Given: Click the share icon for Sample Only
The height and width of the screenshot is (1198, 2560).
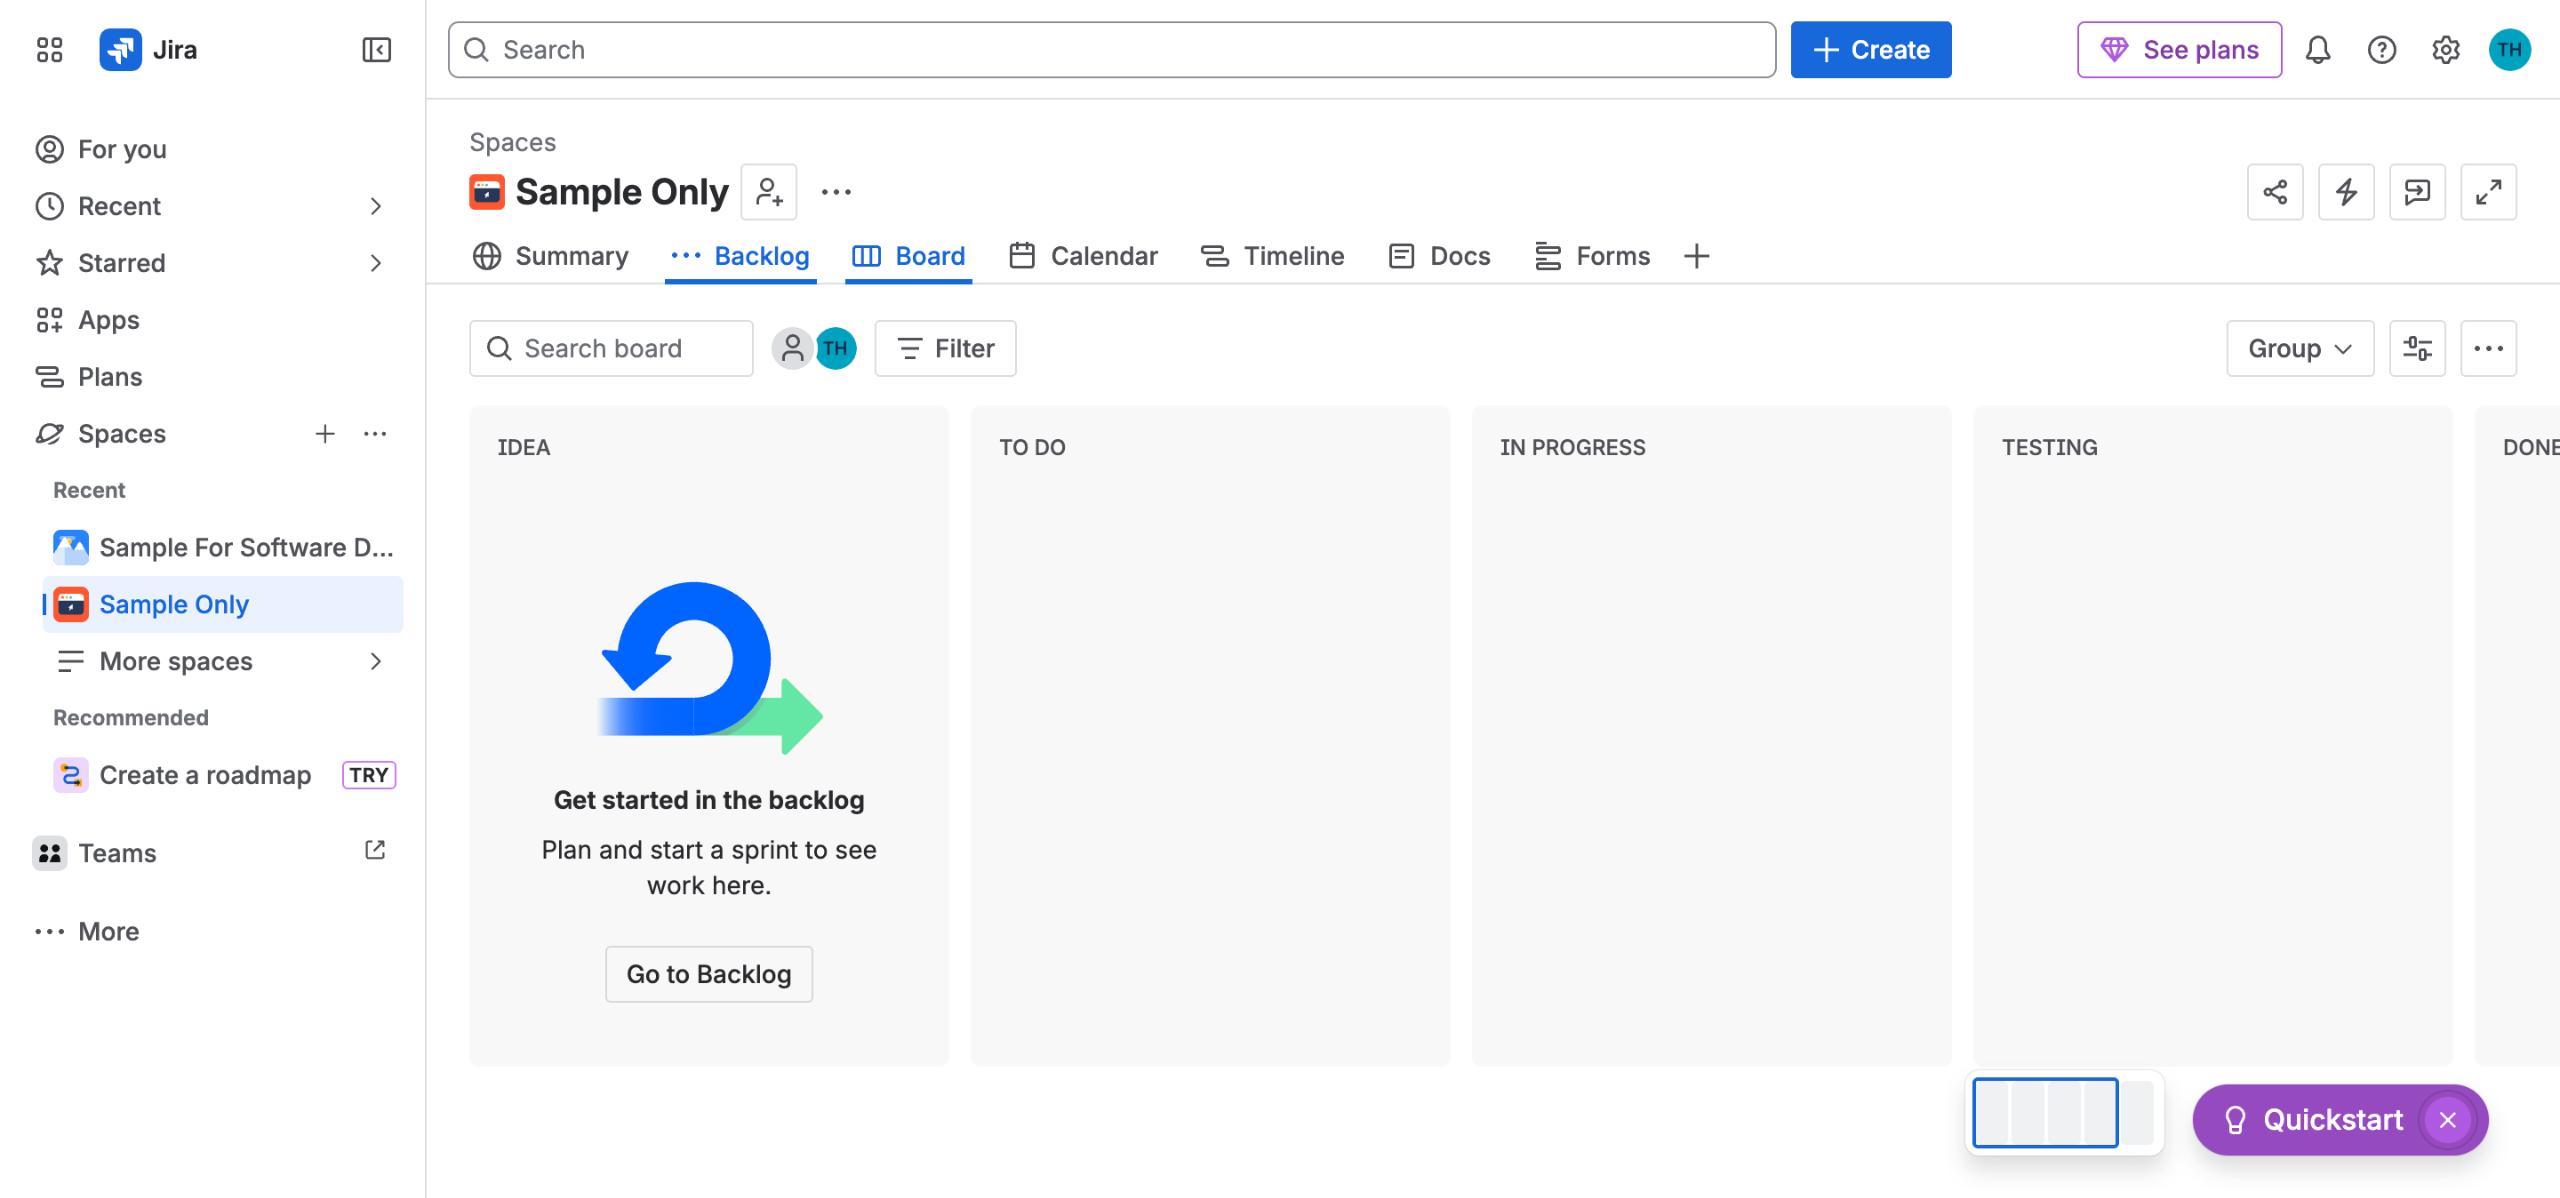Looking at the screenshot, I should 2275,192.
